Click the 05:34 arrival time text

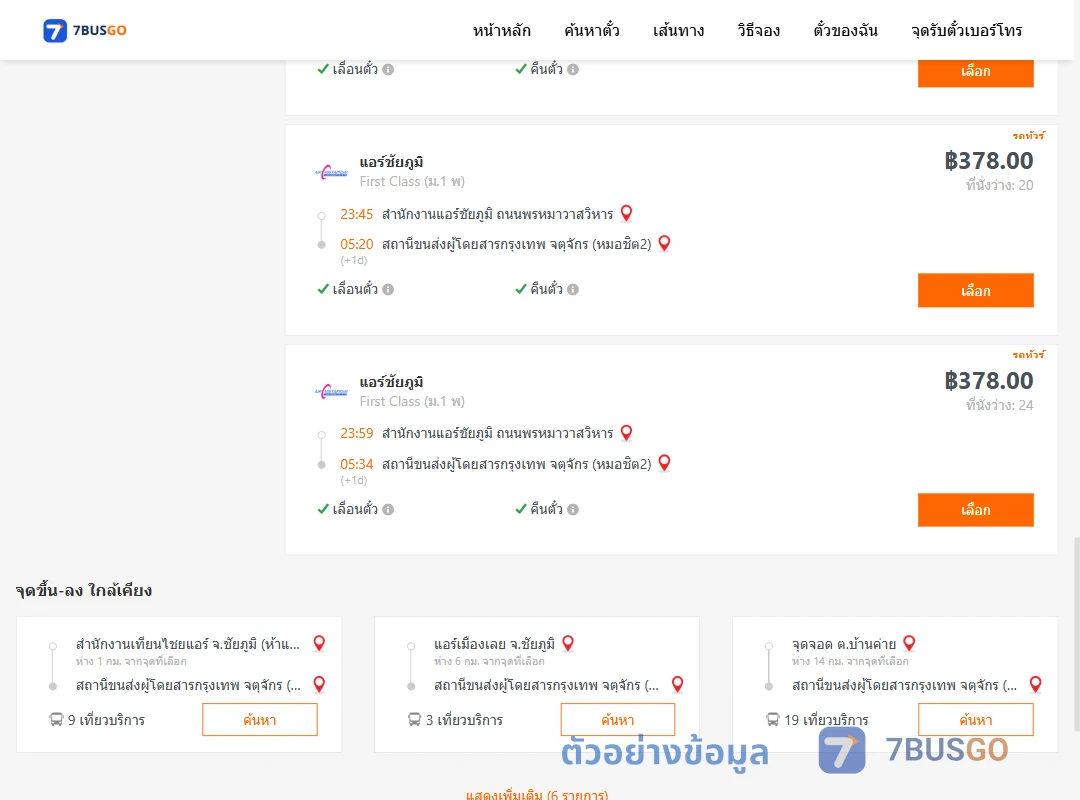(x=356, y=464)
